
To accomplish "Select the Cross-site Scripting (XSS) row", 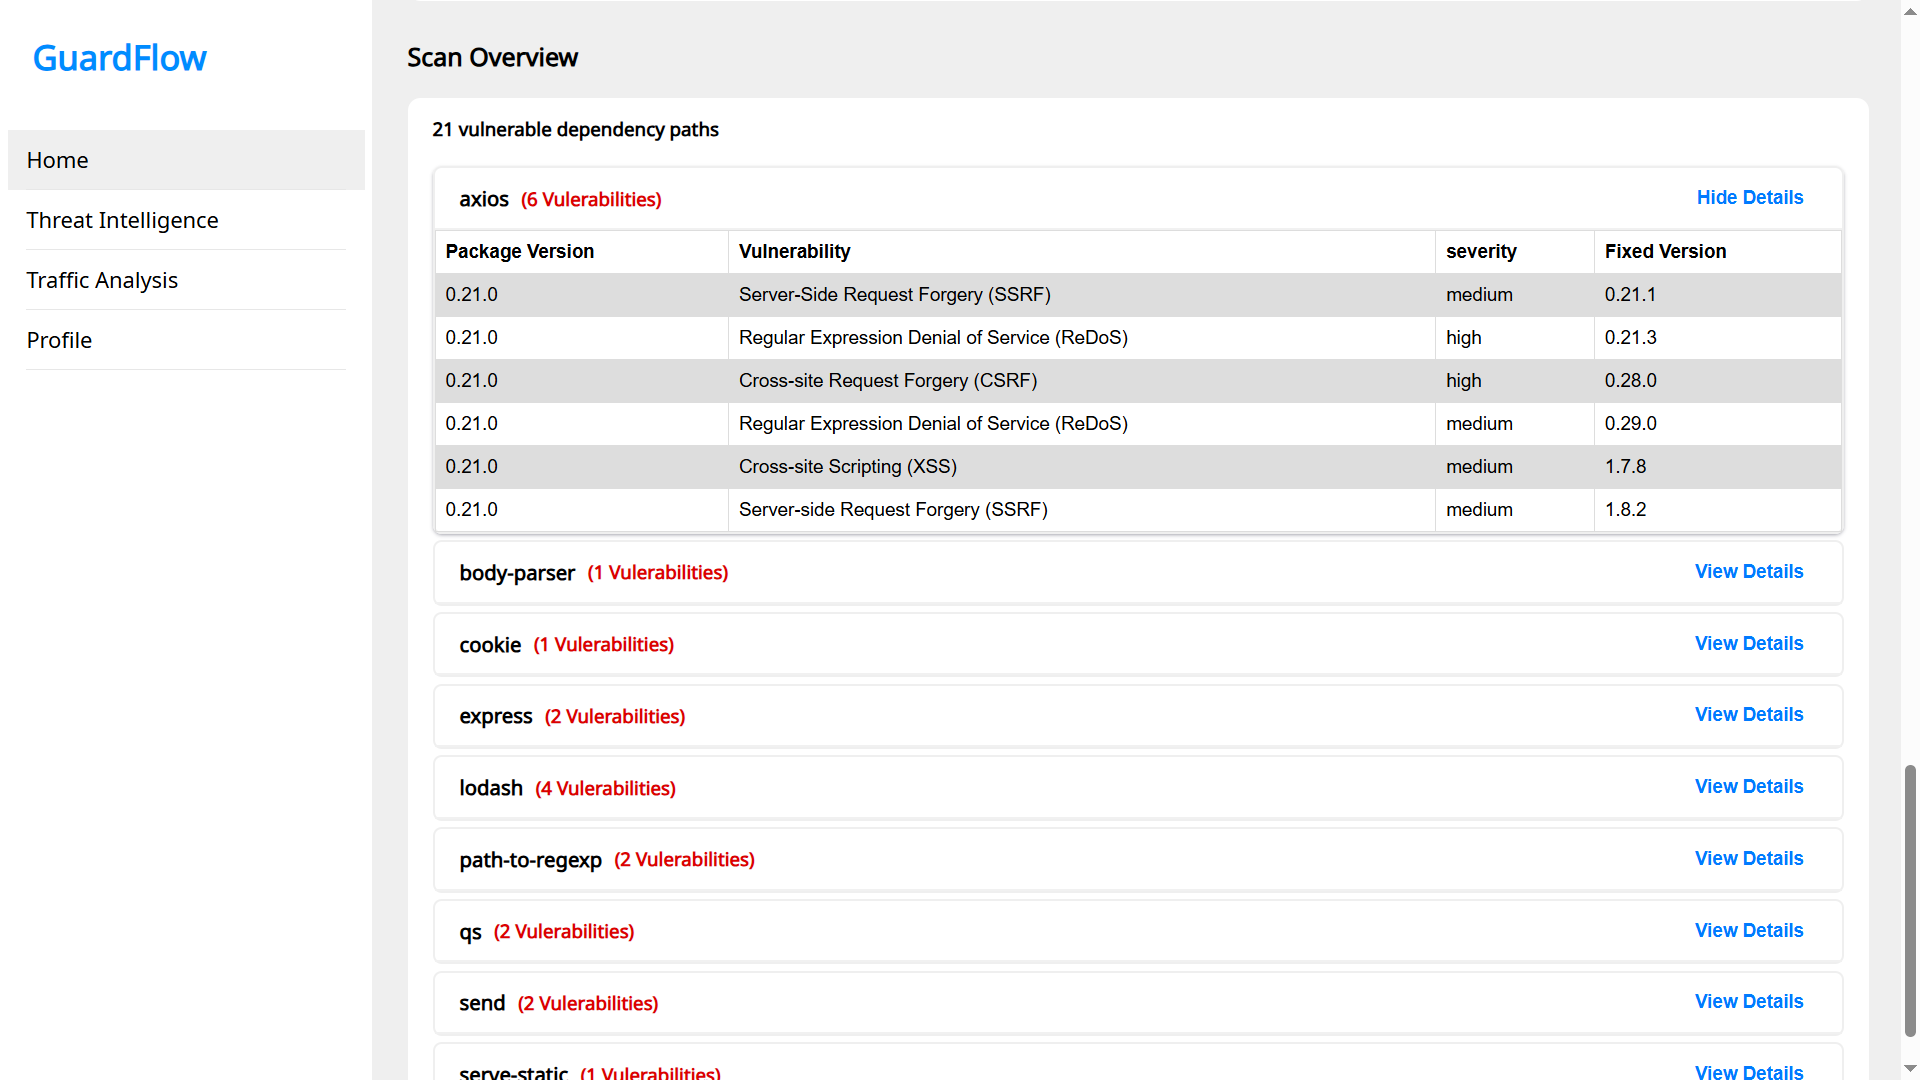I will pyautogui.click(x=847, y=466).
